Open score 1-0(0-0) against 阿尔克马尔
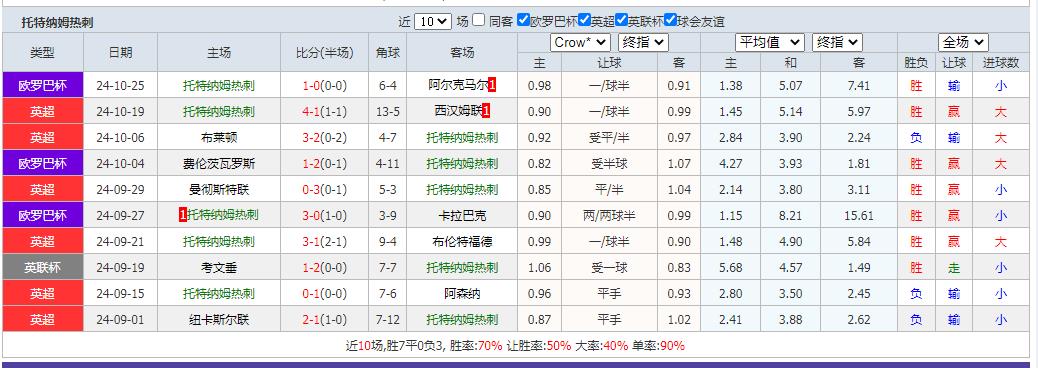The image size is (1038, 368). (324, 85)
